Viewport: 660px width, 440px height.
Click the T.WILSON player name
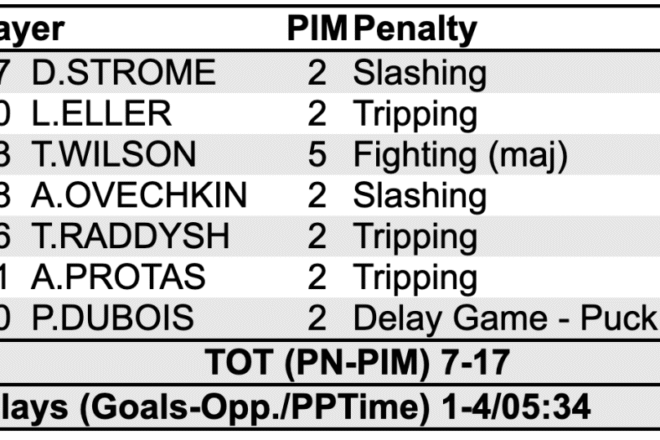pos(114,154)
